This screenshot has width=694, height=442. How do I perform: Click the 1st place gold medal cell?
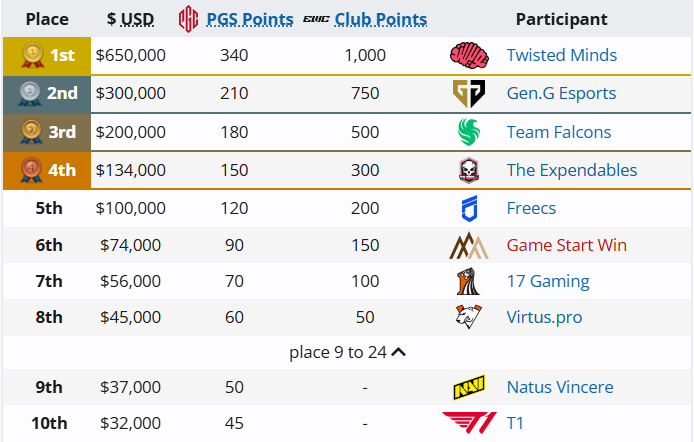48,56
